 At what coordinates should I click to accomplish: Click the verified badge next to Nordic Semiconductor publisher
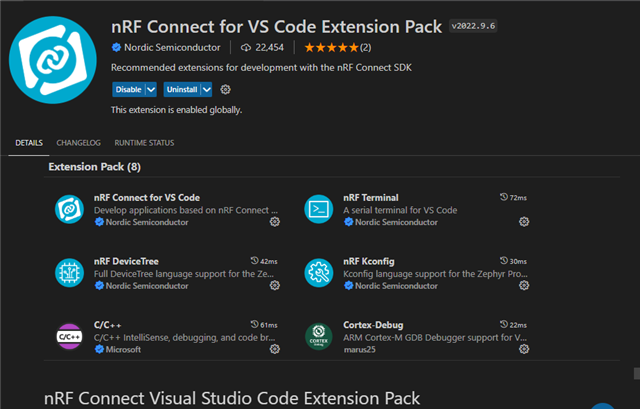(116, 47)
